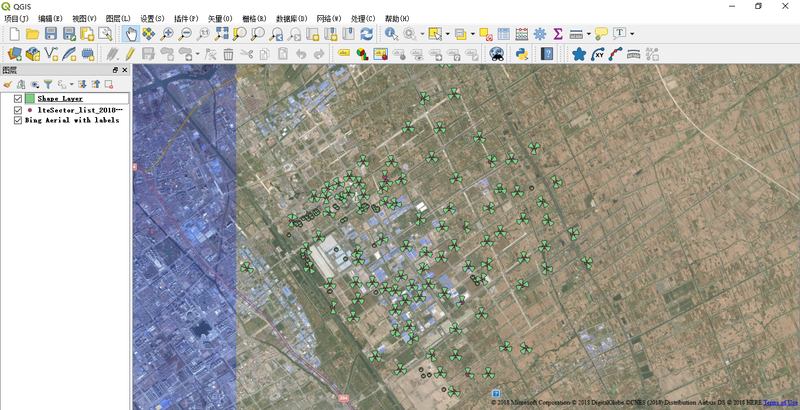This screenshot has width=800, height=410.
Task: Open the 视图(V) menu
Action: pyautogui.click(x=84, y=19)
